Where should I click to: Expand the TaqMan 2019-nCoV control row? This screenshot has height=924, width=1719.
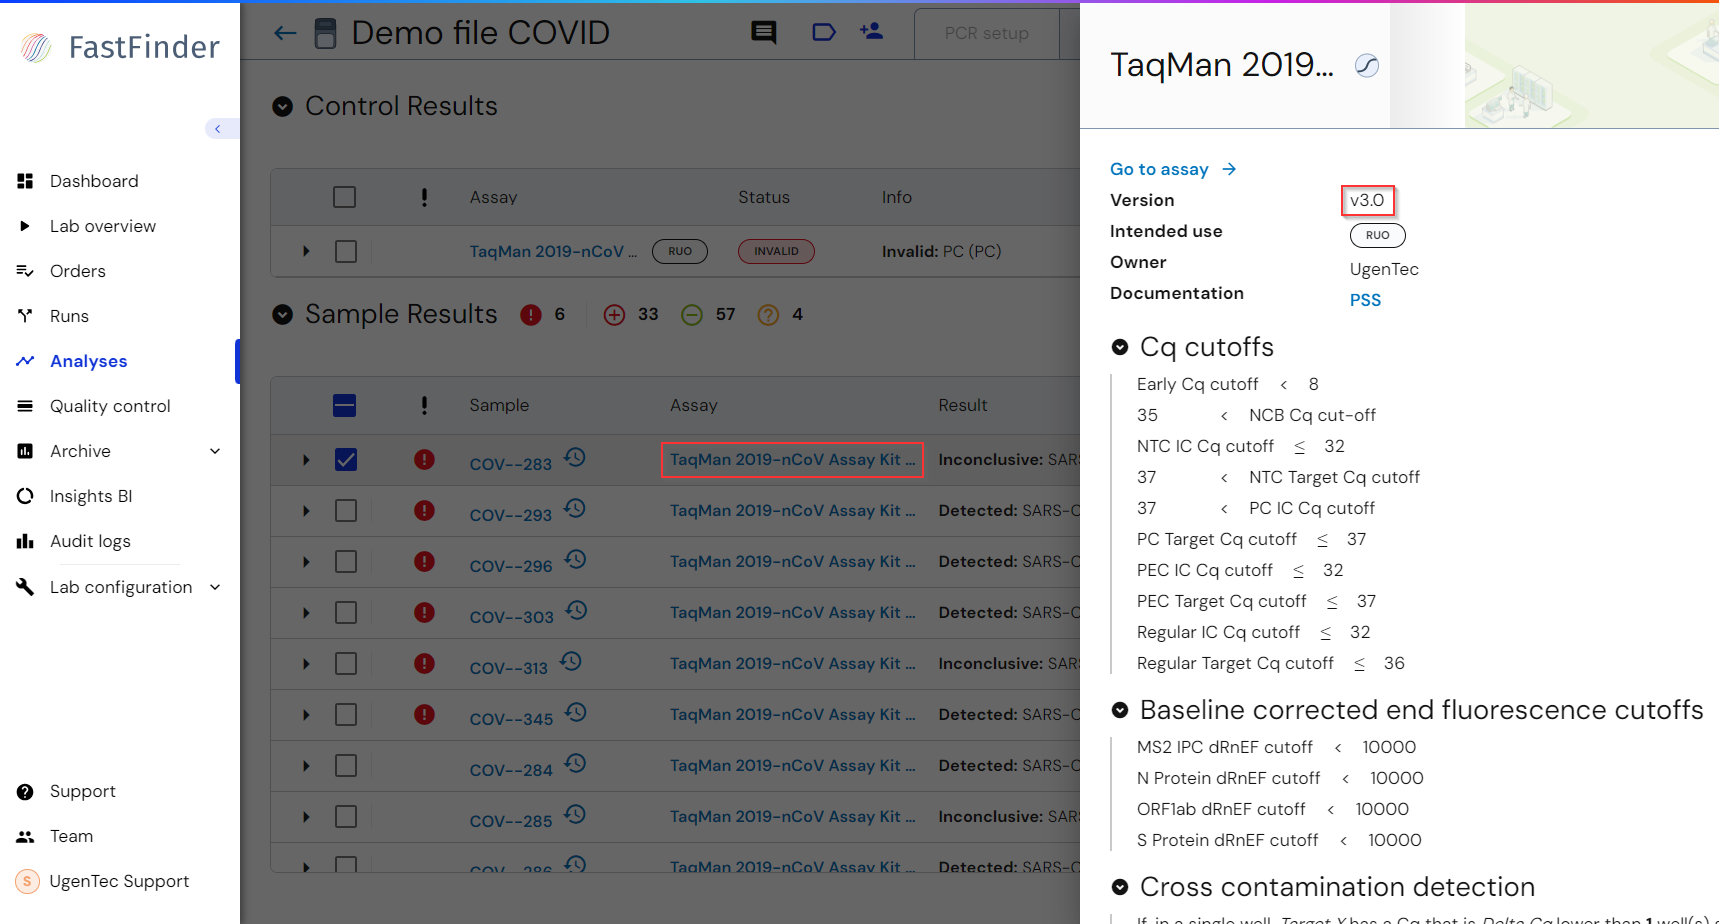pyautogui.click(x=306, y=251)
